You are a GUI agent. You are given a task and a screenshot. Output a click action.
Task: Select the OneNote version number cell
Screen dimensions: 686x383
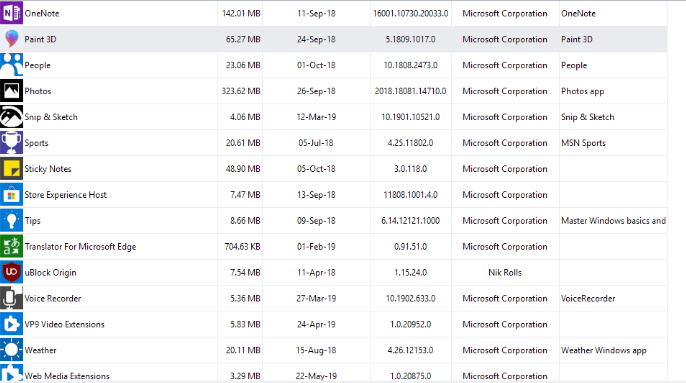point(410,13)
